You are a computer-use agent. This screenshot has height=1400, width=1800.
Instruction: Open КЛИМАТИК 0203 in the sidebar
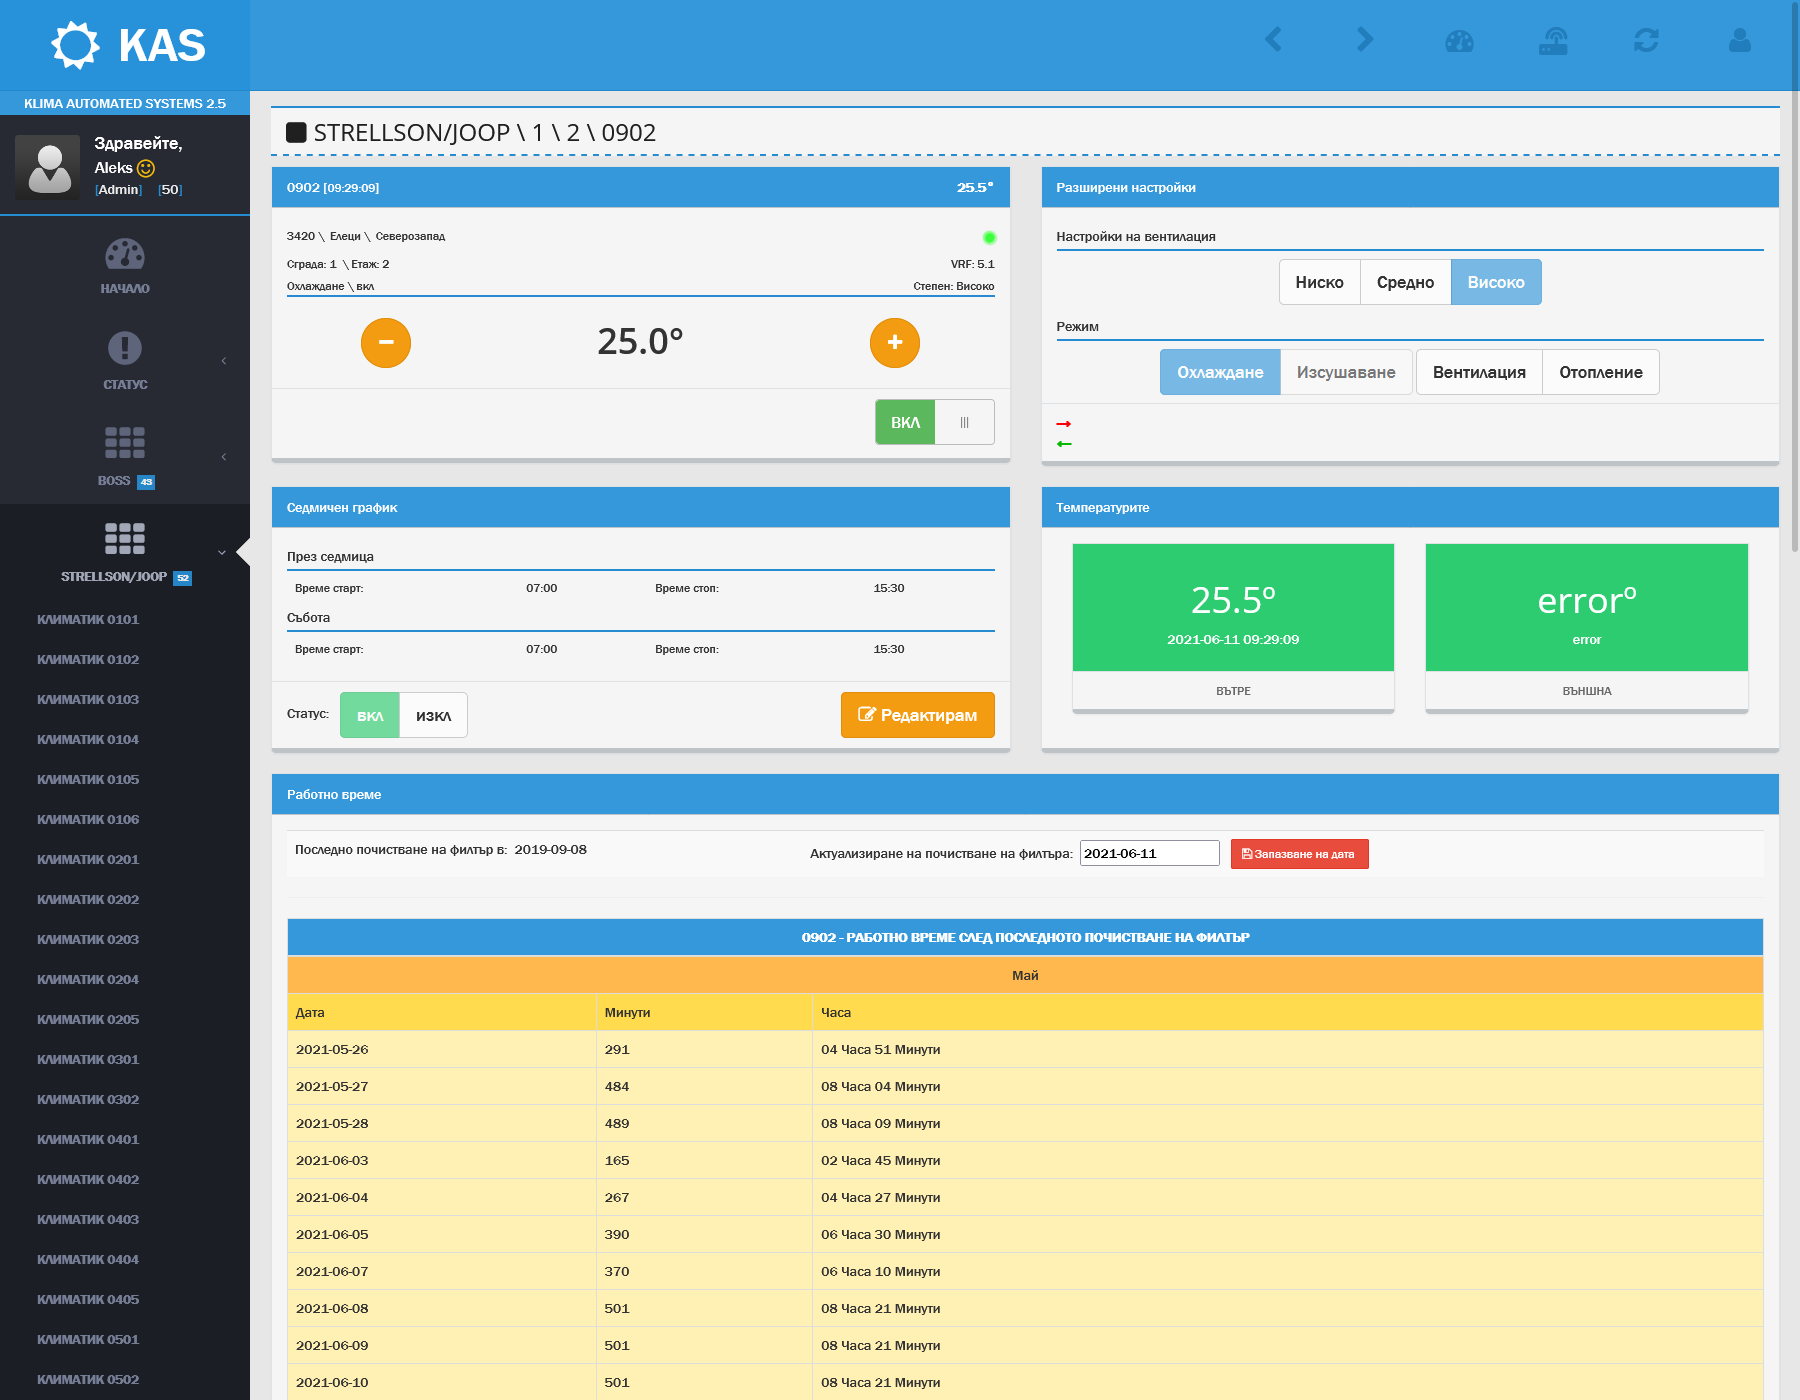click(88, 939)
